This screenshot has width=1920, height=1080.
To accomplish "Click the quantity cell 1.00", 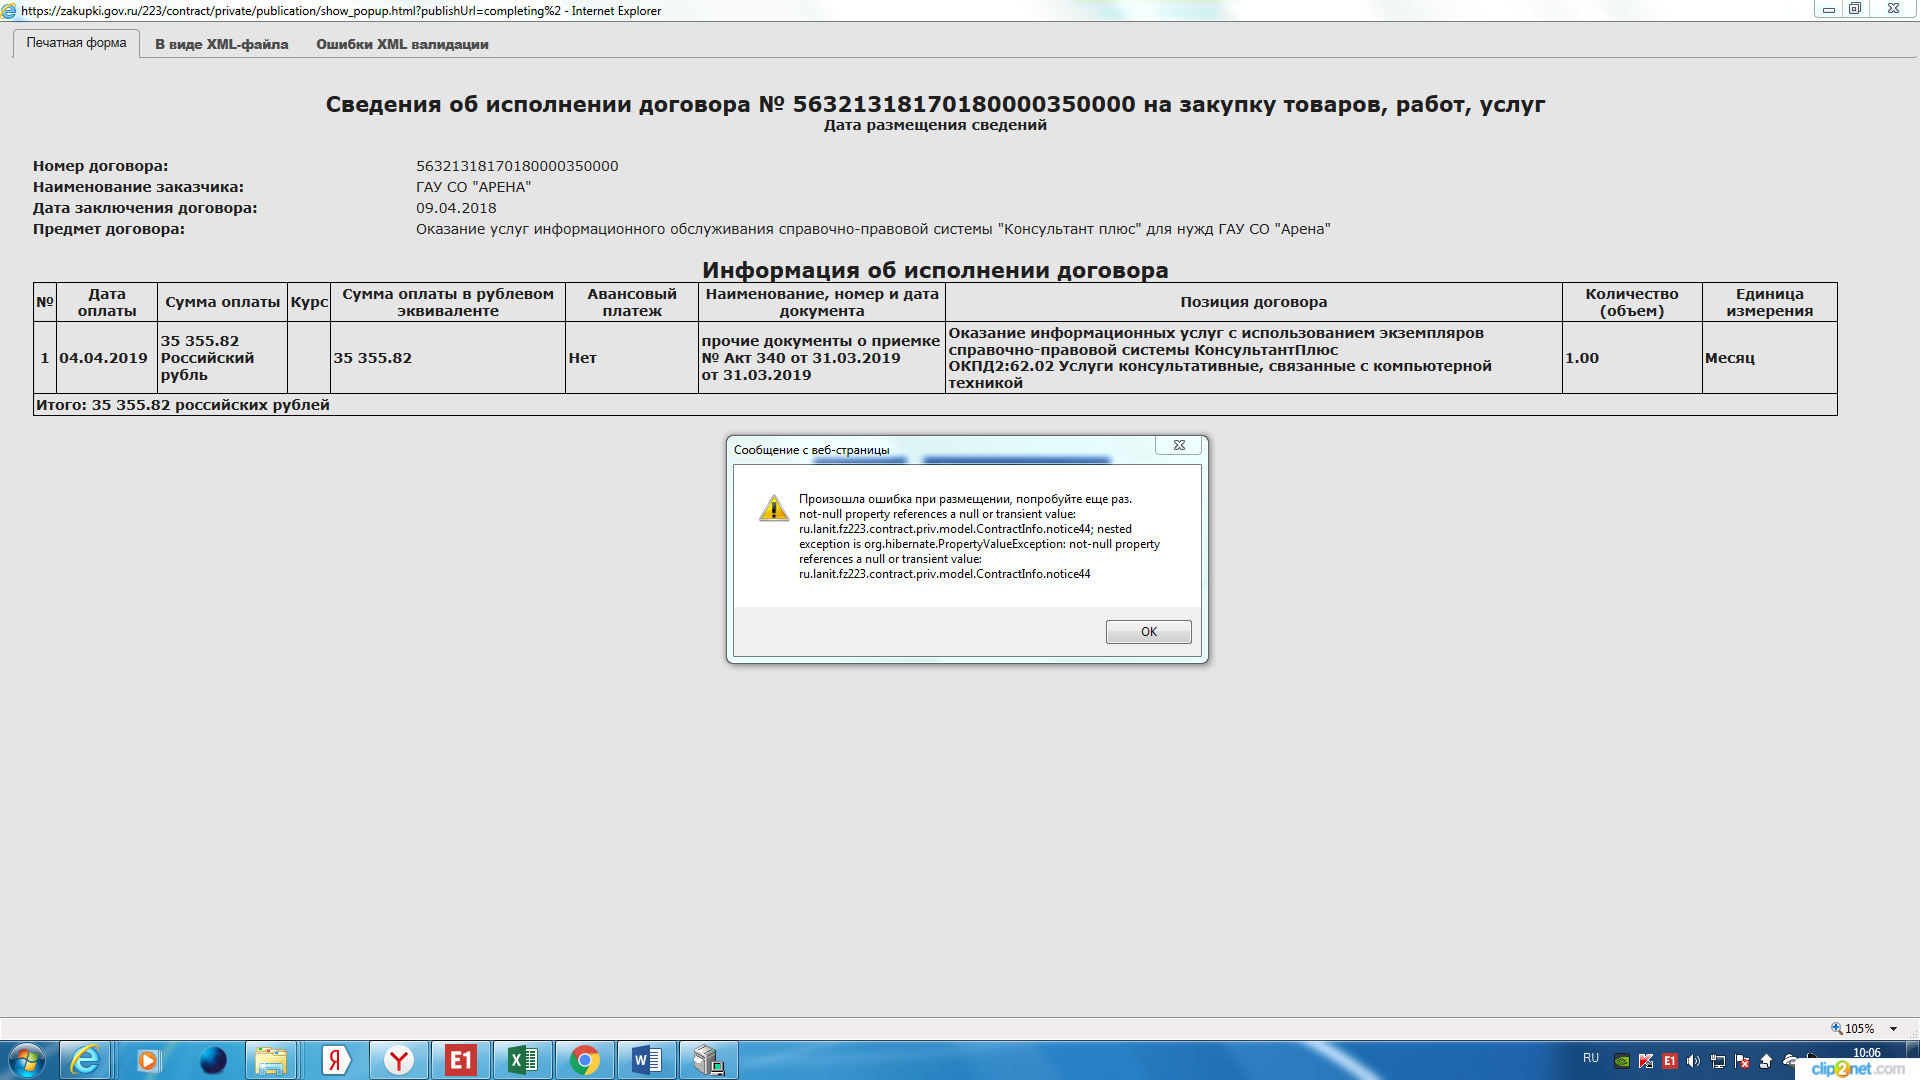I will click(x=1632, y=358).
